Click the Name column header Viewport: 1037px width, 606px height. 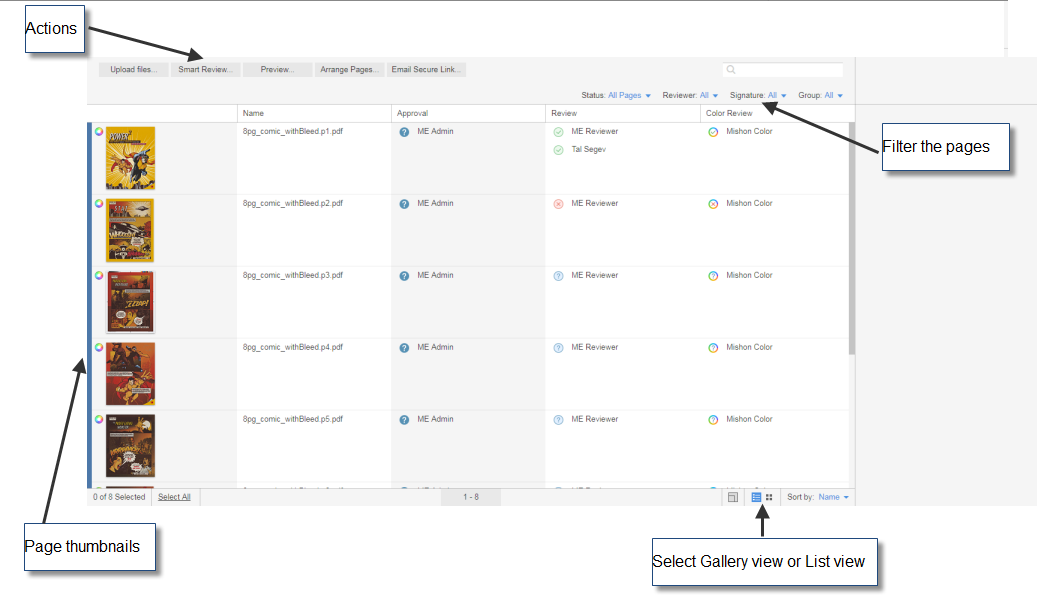254,113
